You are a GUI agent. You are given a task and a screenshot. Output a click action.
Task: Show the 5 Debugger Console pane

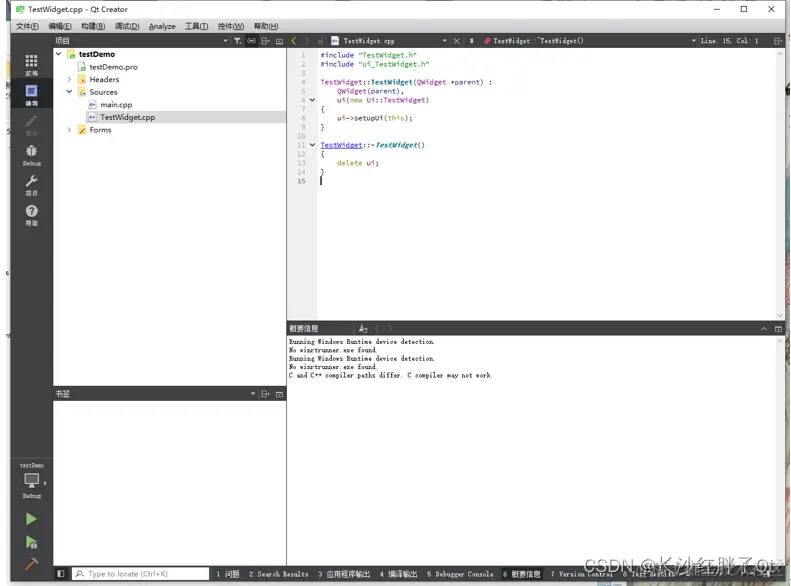[x=460, y=574]
